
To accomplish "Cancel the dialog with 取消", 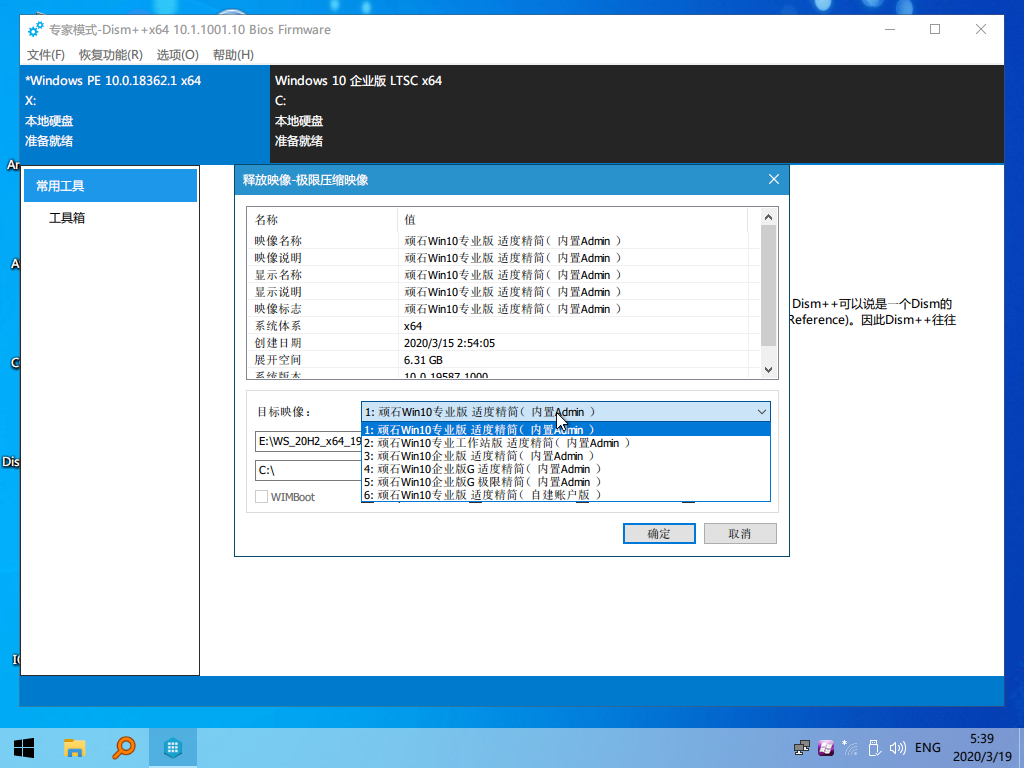I will (740, 534).
